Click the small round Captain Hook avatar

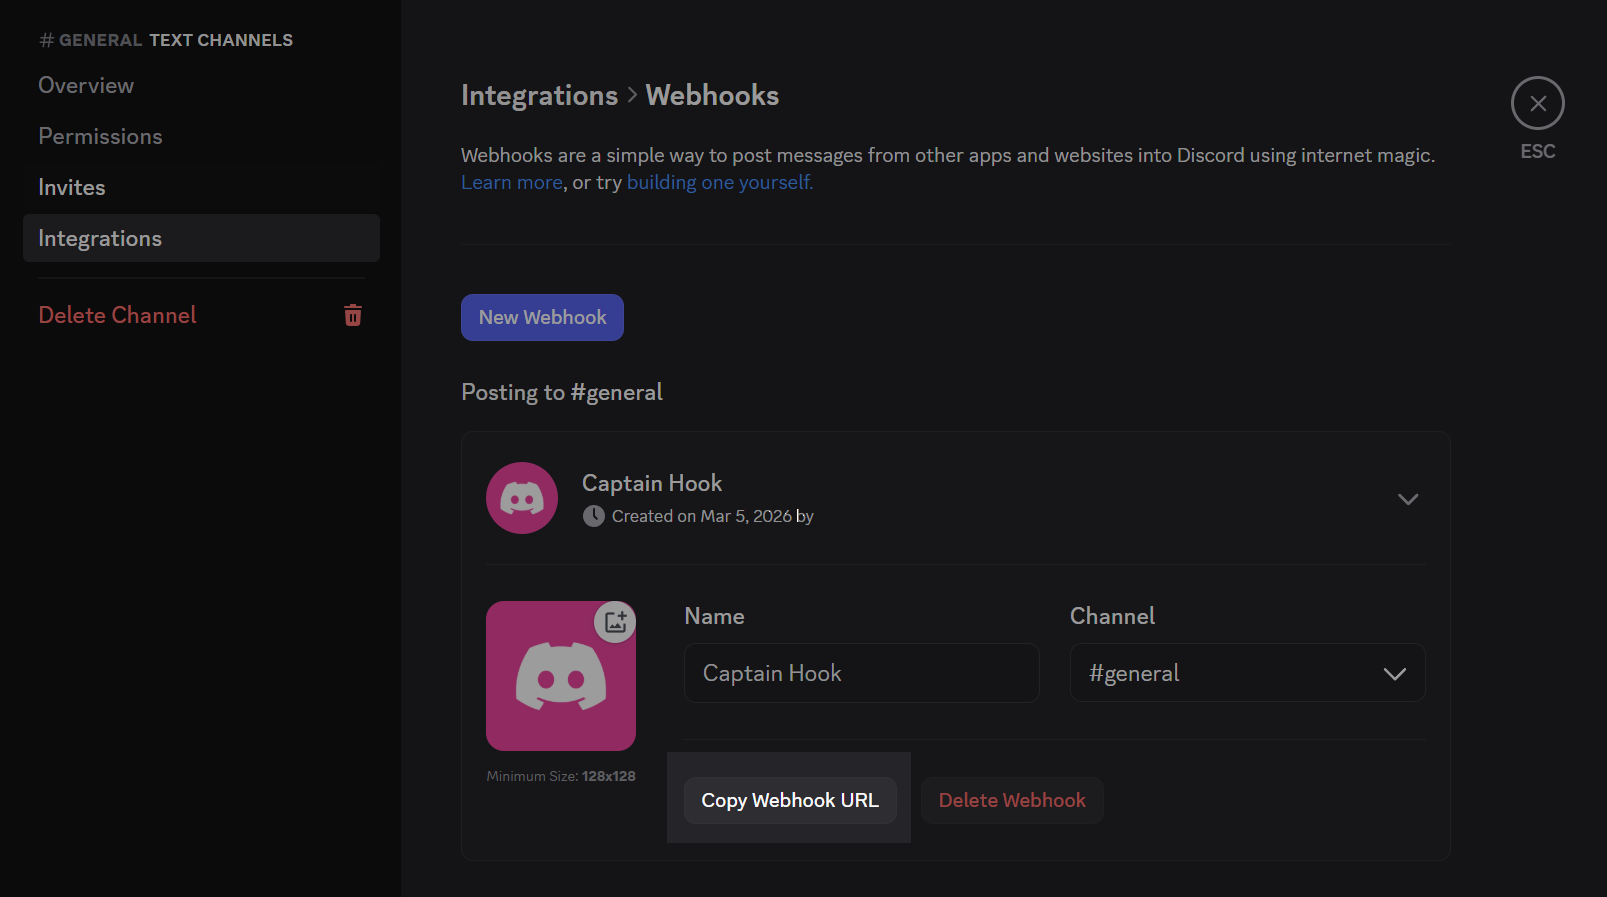coord(522,498)
